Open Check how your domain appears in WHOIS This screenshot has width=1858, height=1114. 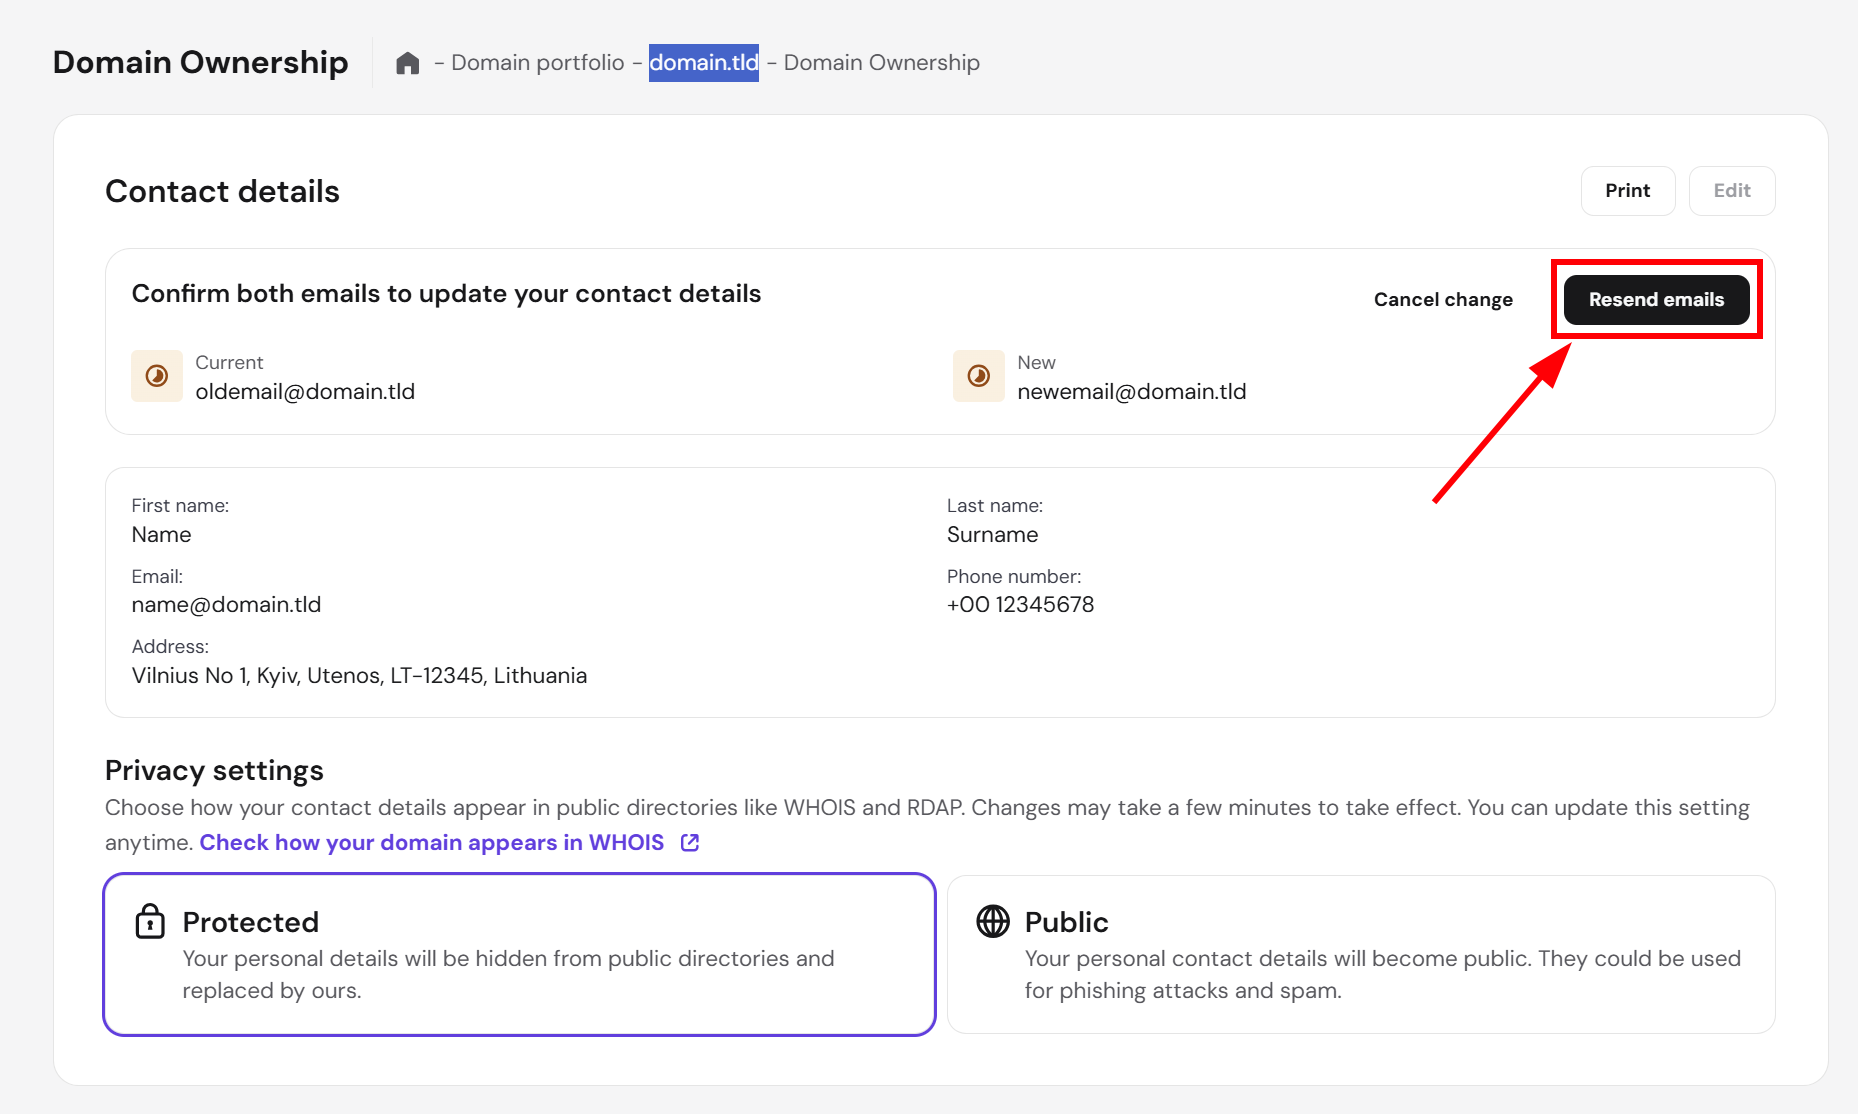point(432,843)
